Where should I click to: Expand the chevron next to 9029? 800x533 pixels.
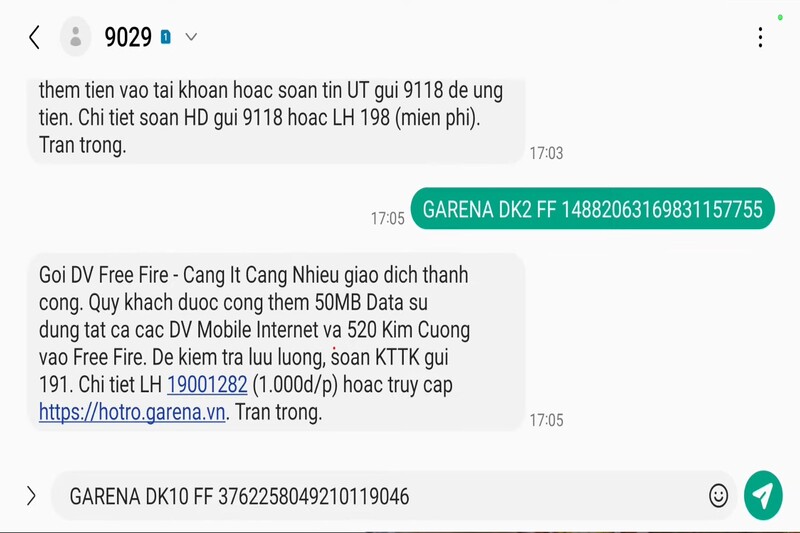[191, 37]
